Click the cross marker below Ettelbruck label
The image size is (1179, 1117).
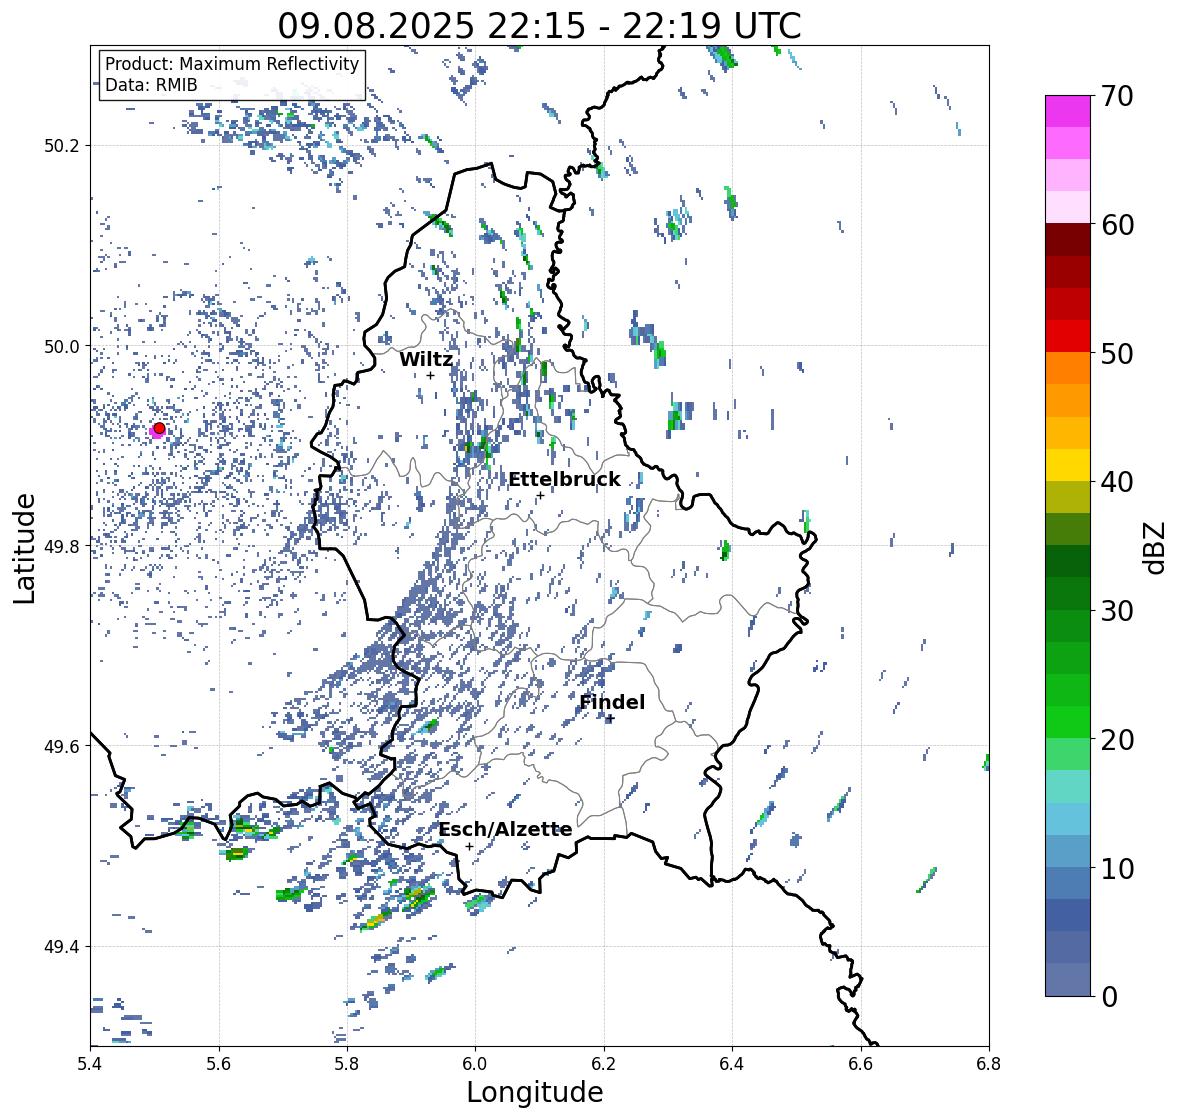click(540, 495)
